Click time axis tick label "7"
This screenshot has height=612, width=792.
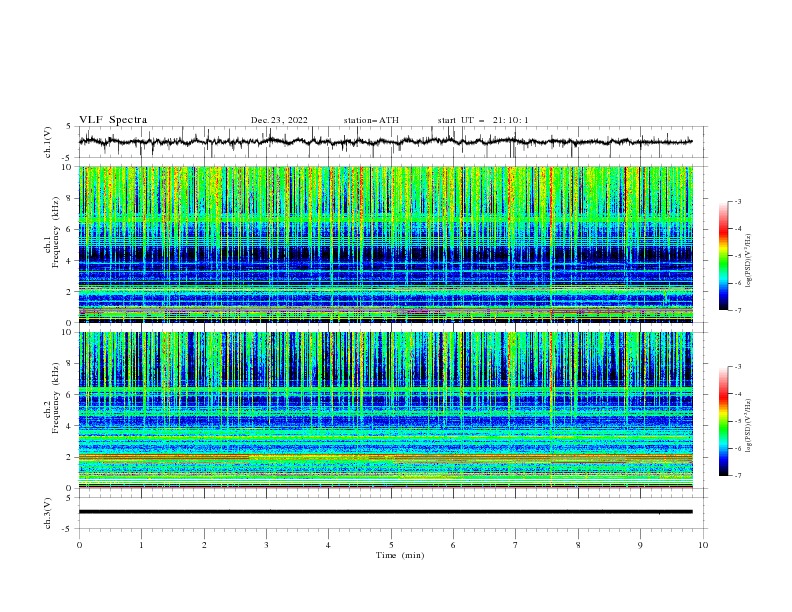pyautogui.click(x=515, y=545)
